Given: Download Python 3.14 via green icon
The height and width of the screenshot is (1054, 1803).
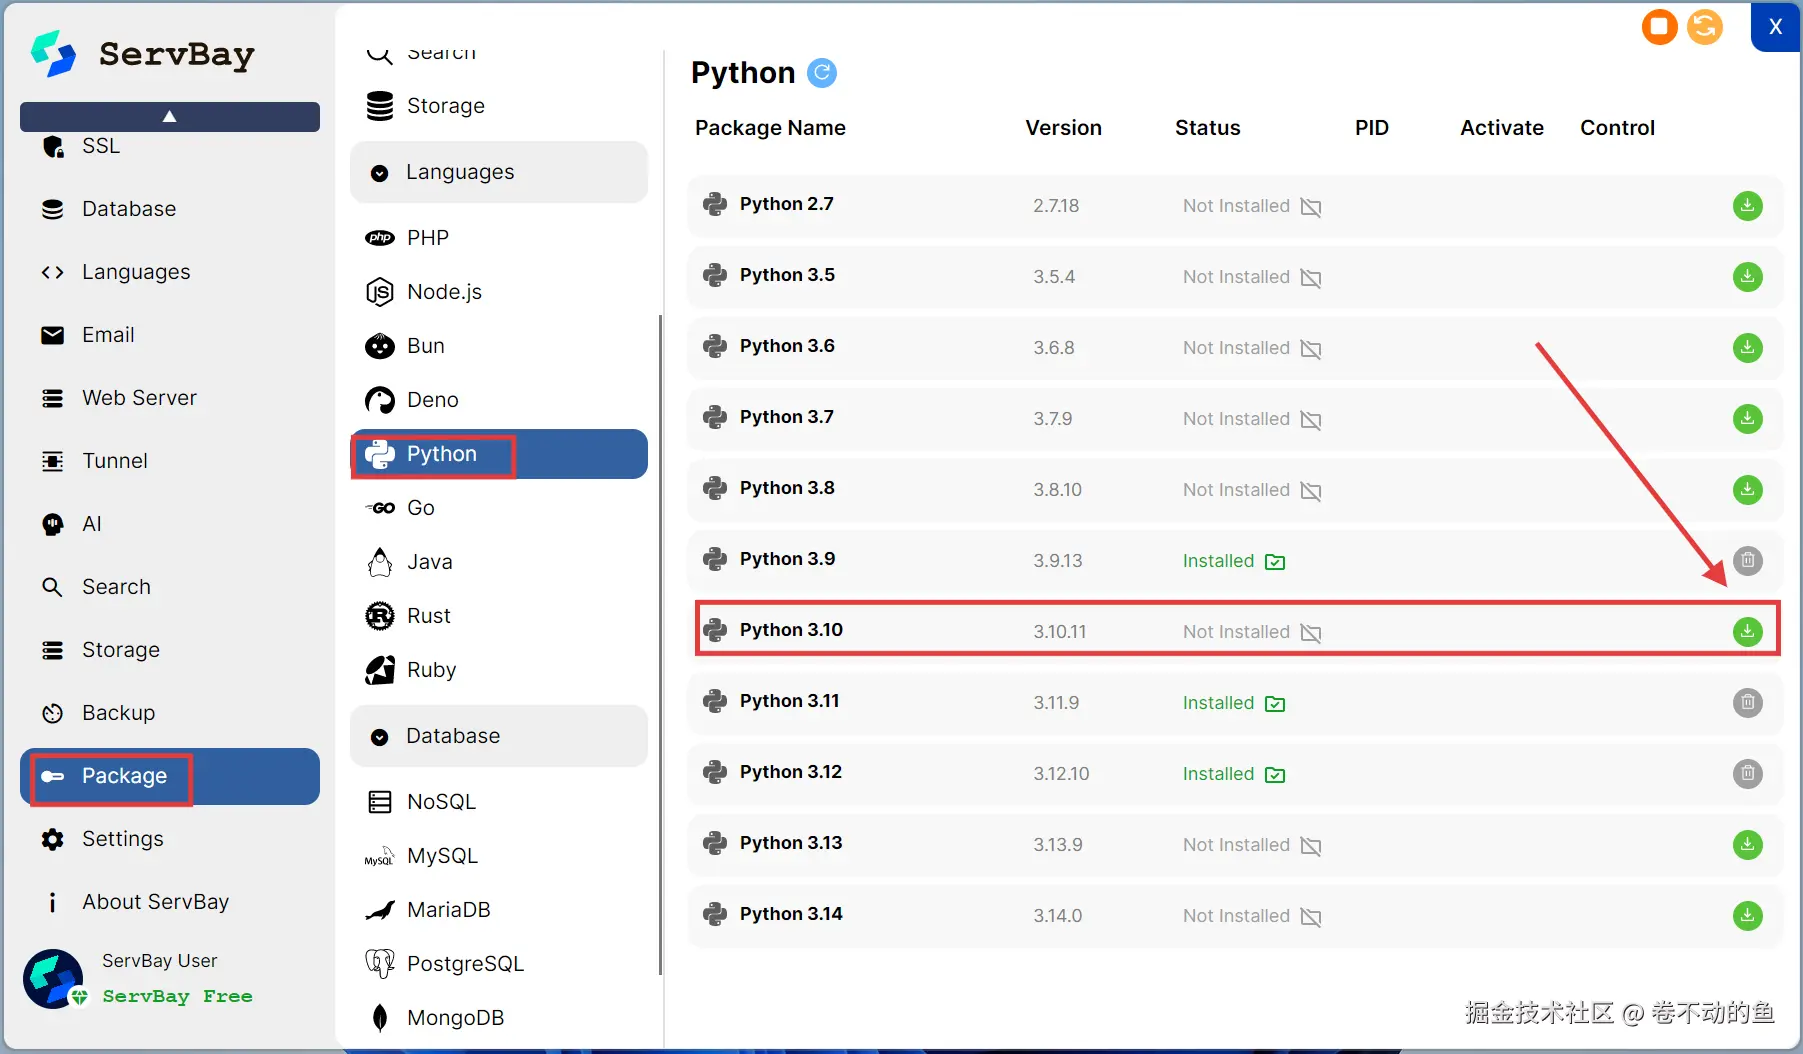Looking at the screenshot, I should pos(1747,915).
